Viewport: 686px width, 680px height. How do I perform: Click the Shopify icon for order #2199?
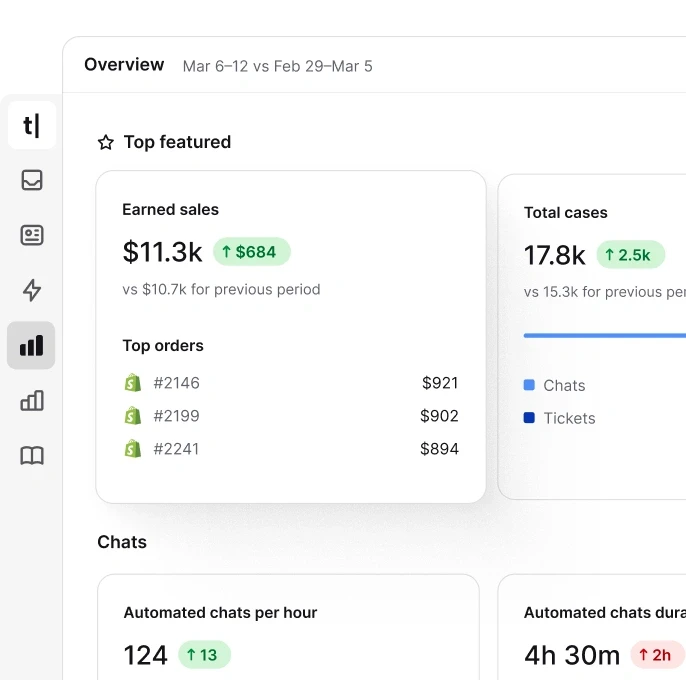(x=133, y=416)
